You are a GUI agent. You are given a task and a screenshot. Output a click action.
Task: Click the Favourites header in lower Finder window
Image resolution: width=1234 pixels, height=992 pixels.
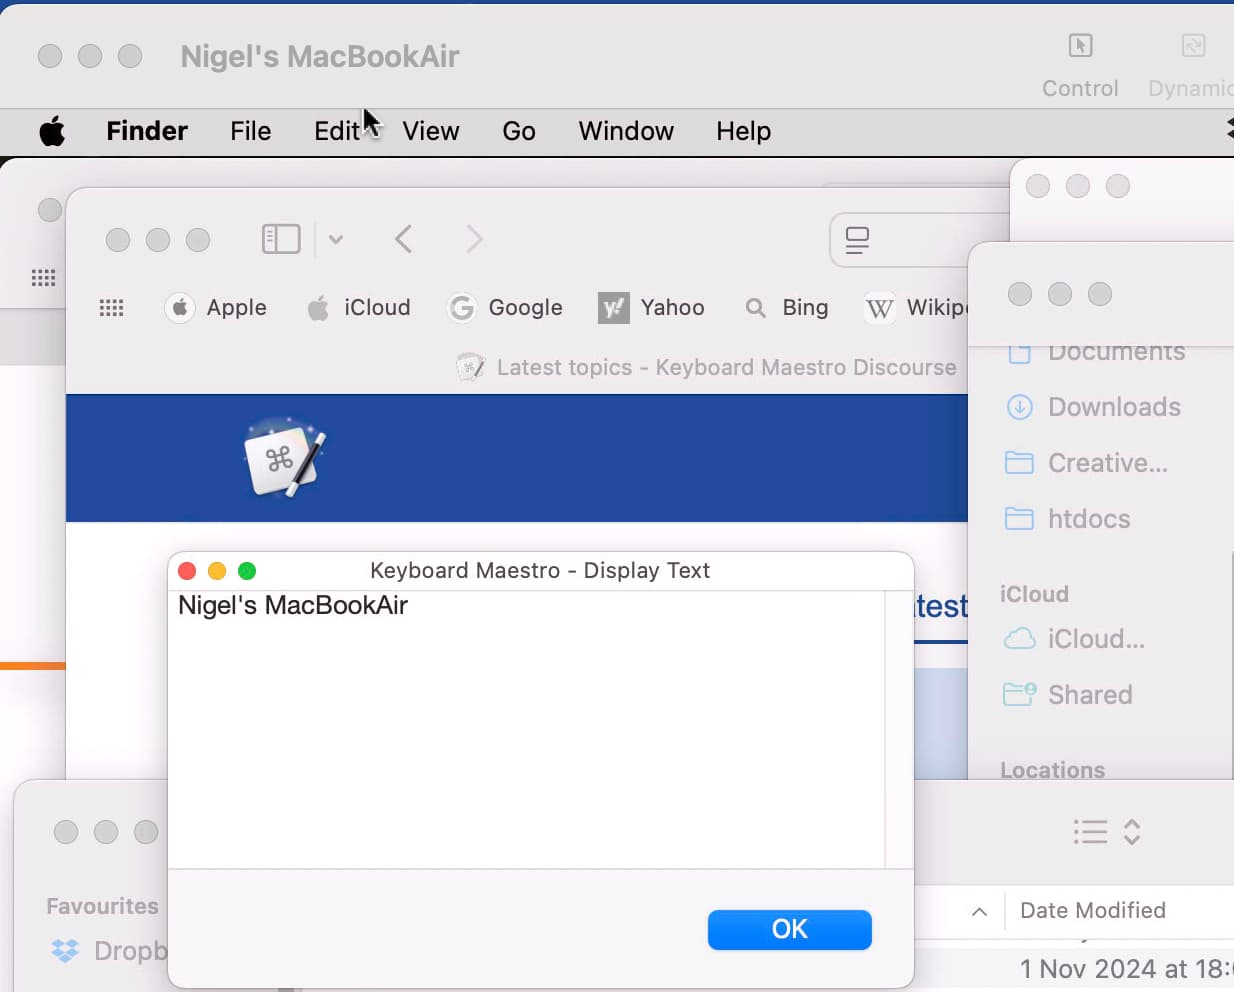pyautogui.click(x=102, y=906)
